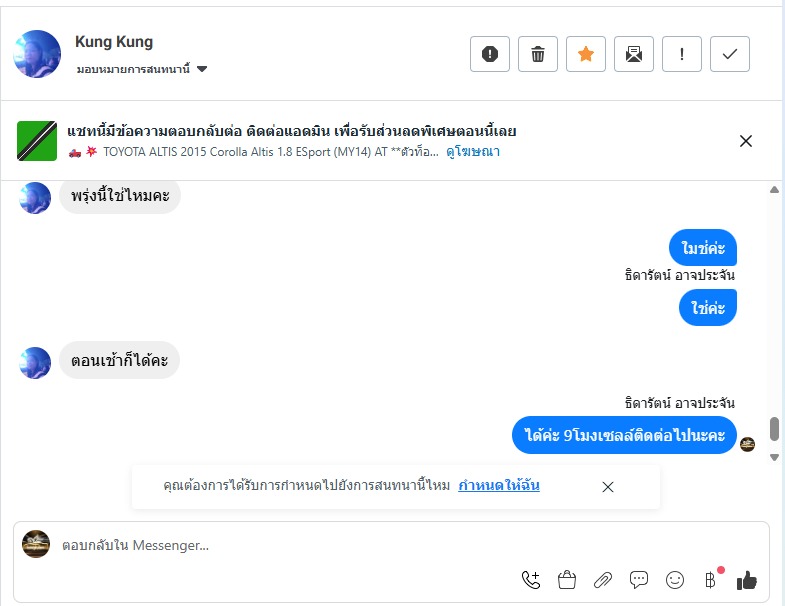Viewport: 785px width, 606px height.
Task: Open saved replies speech bubble icon
Action: pyautogui.click(x=639, y=580)
